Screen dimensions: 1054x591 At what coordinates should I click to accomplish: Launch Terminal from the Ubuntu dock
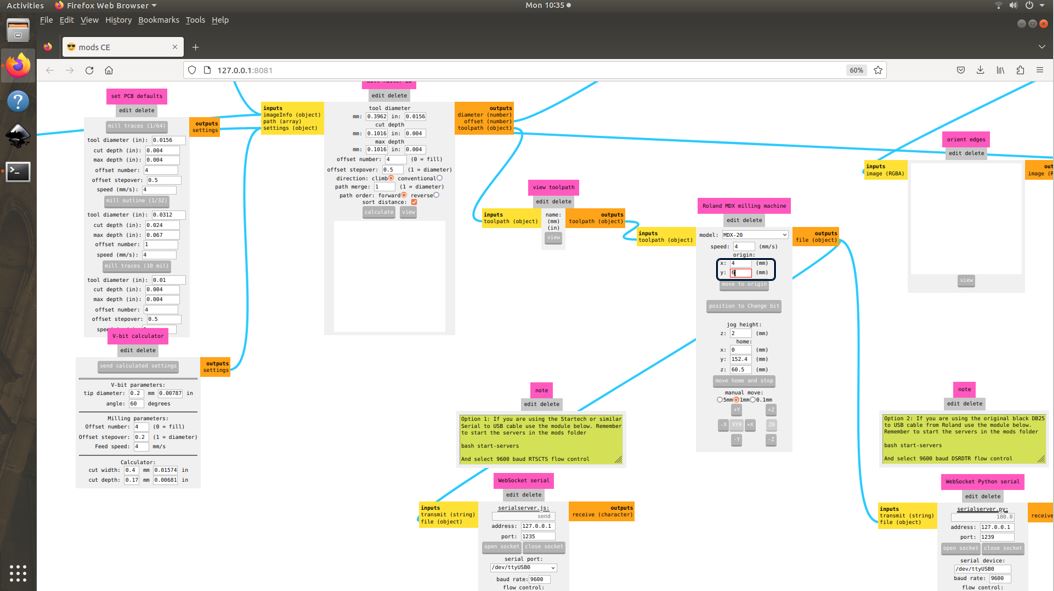coord(18,171)
